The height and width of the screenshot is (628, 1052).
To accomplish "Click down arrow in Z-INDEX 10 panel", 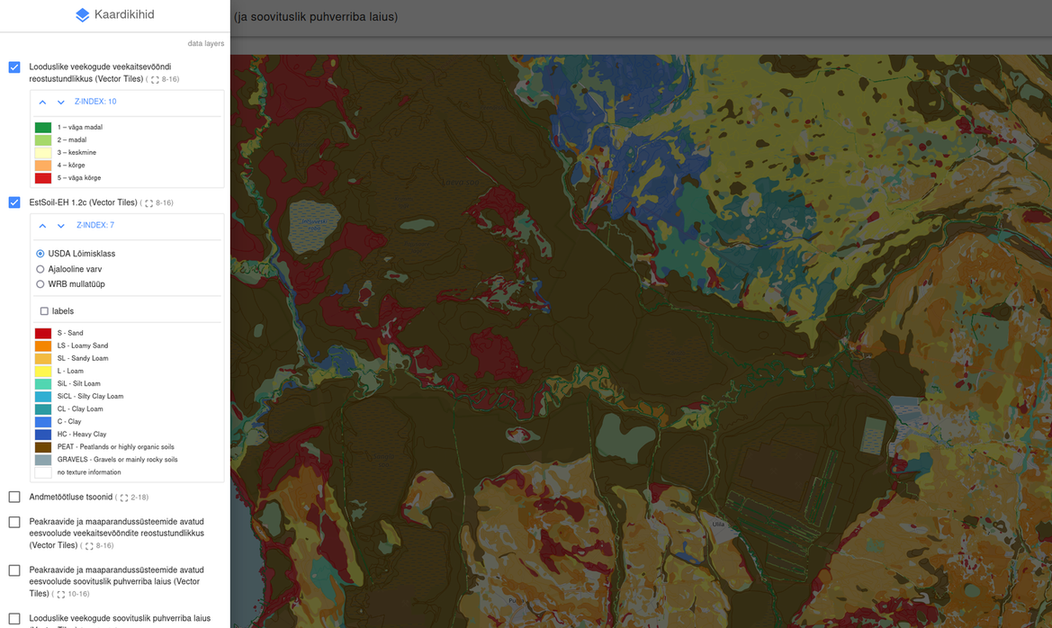I will click(60, 102).
